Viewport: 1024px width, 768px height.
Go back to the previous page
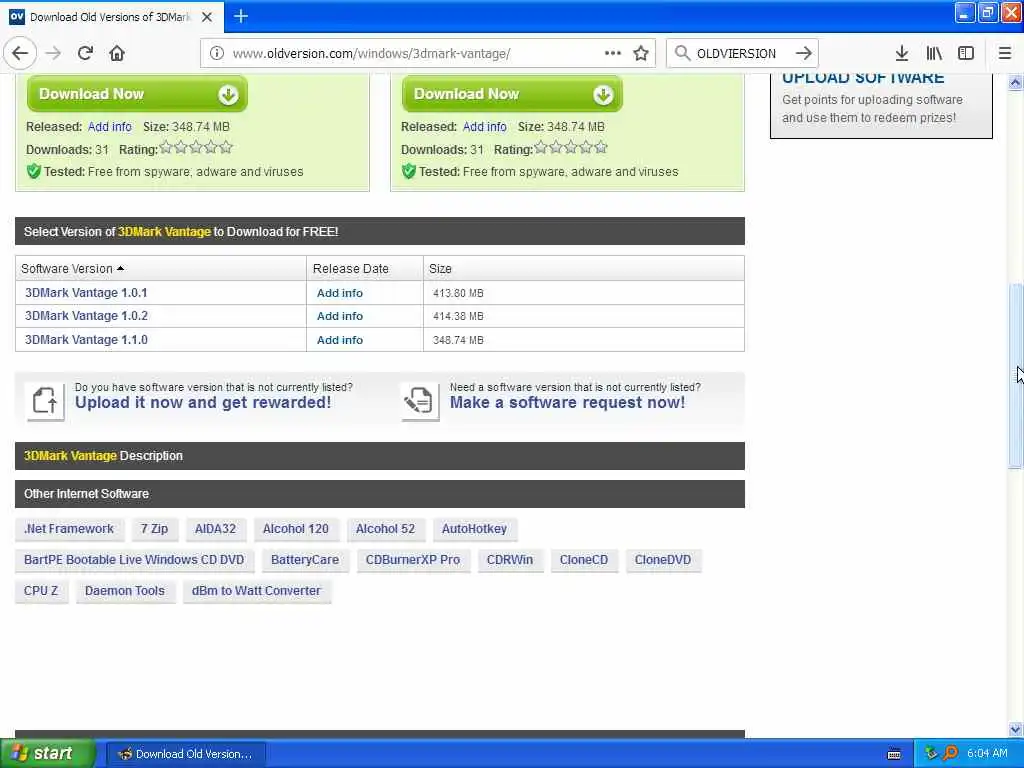(20, 54)
